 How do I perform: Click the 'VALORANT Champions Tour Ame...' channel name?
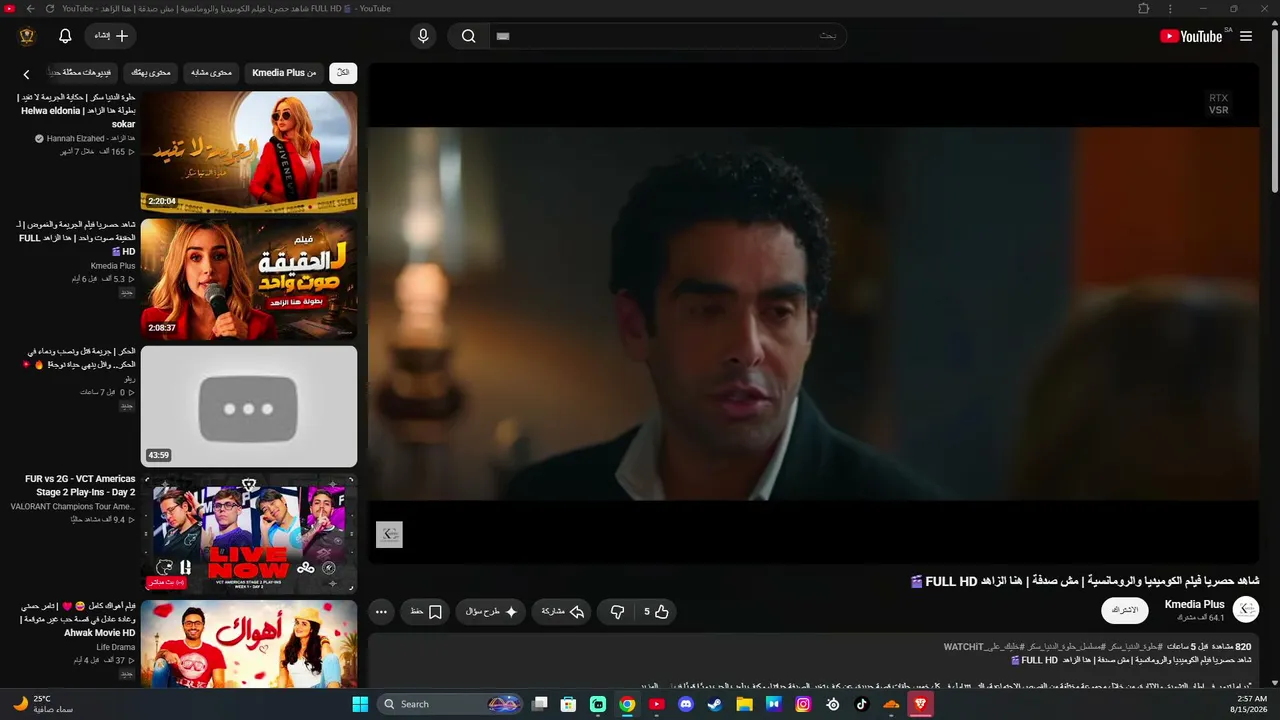click(x=73, y=507)
